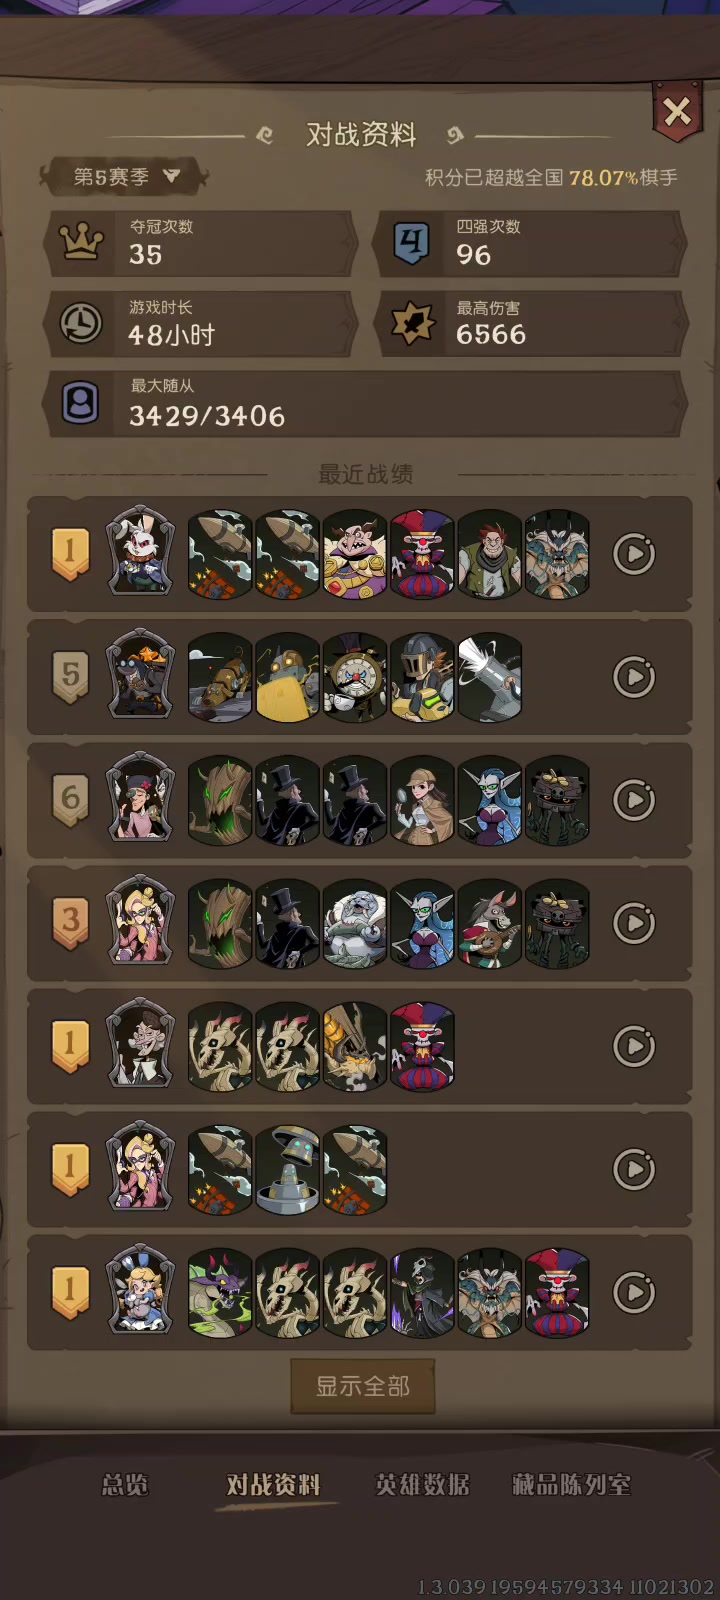Play replay of the 3rd place match
Viewport: 720px width, 1600px height.
[634, 923]
